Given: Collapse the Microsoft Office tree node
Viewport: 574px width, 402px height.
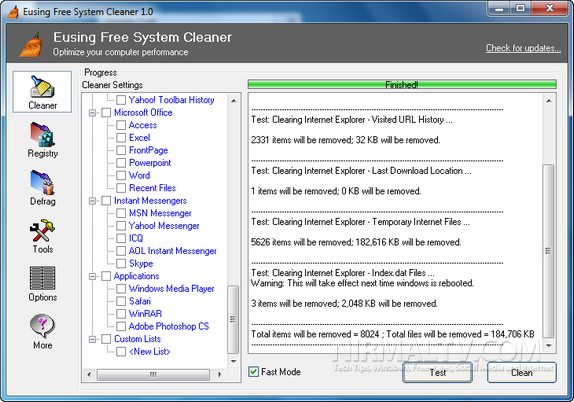Looking at the screenshot, I should pyautogui.click(x=93, y=113).
